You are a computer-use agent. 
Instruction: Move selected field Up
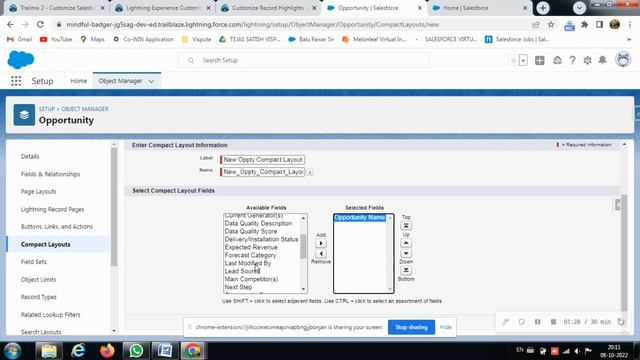(x=406, y=243)
